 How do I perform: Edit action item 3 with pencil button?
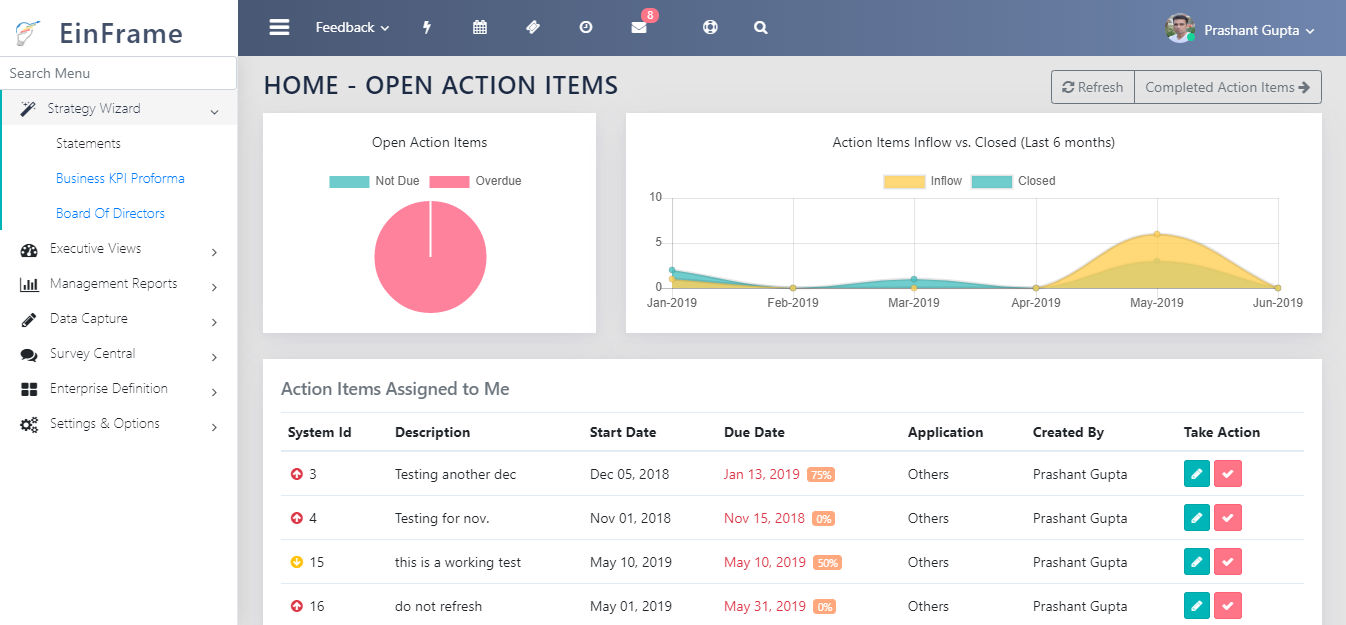pos(1196,474)
